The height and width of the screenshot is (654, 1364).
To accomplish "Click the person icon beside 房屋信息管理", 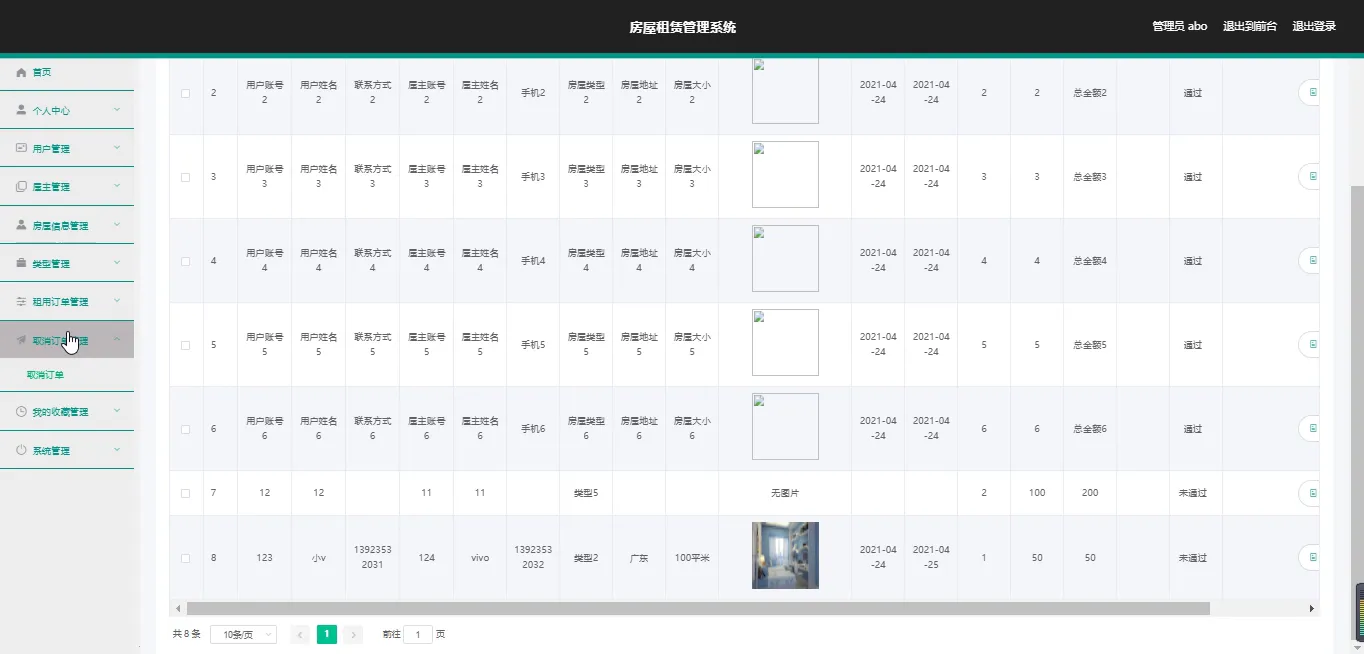I will point(21,225).
